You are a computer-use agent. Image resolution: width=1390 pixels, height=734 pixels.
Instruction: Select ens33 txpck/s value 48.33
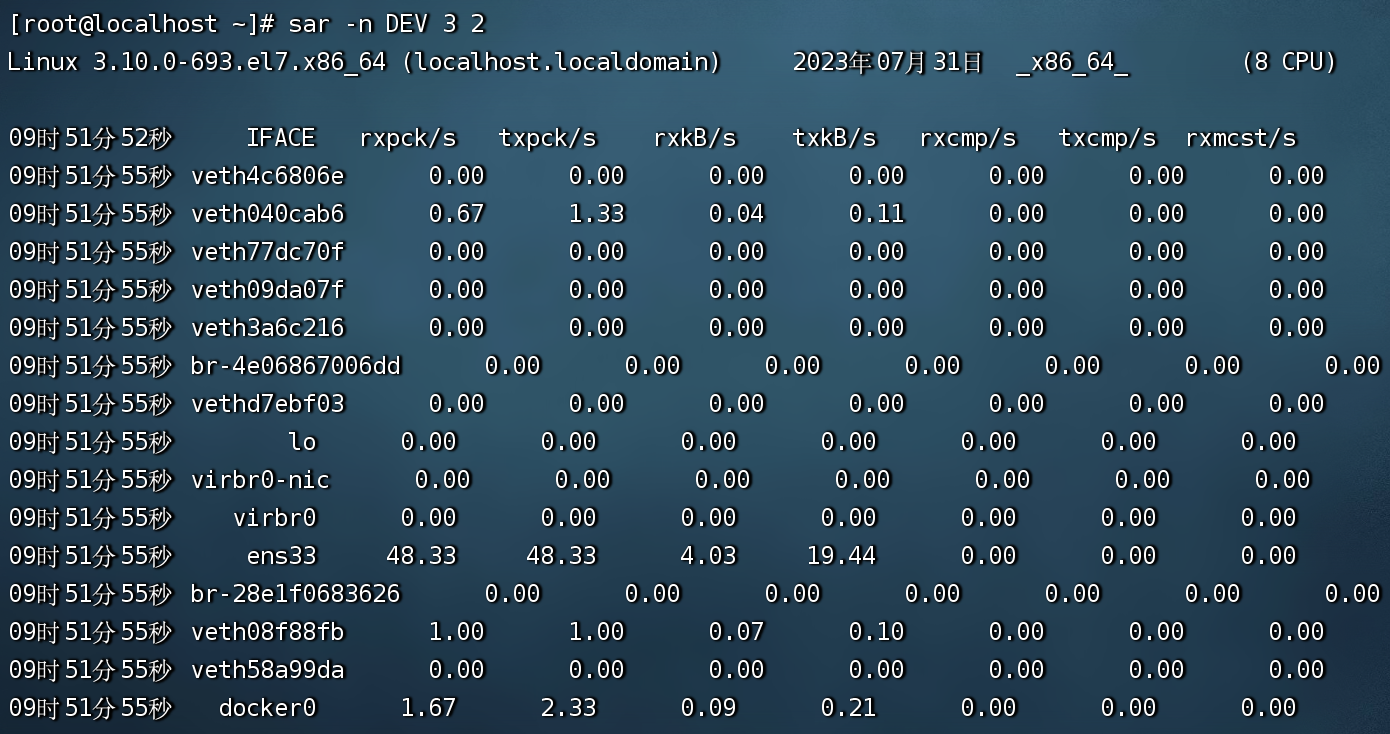pyautogui.click(x=562, y=556)
